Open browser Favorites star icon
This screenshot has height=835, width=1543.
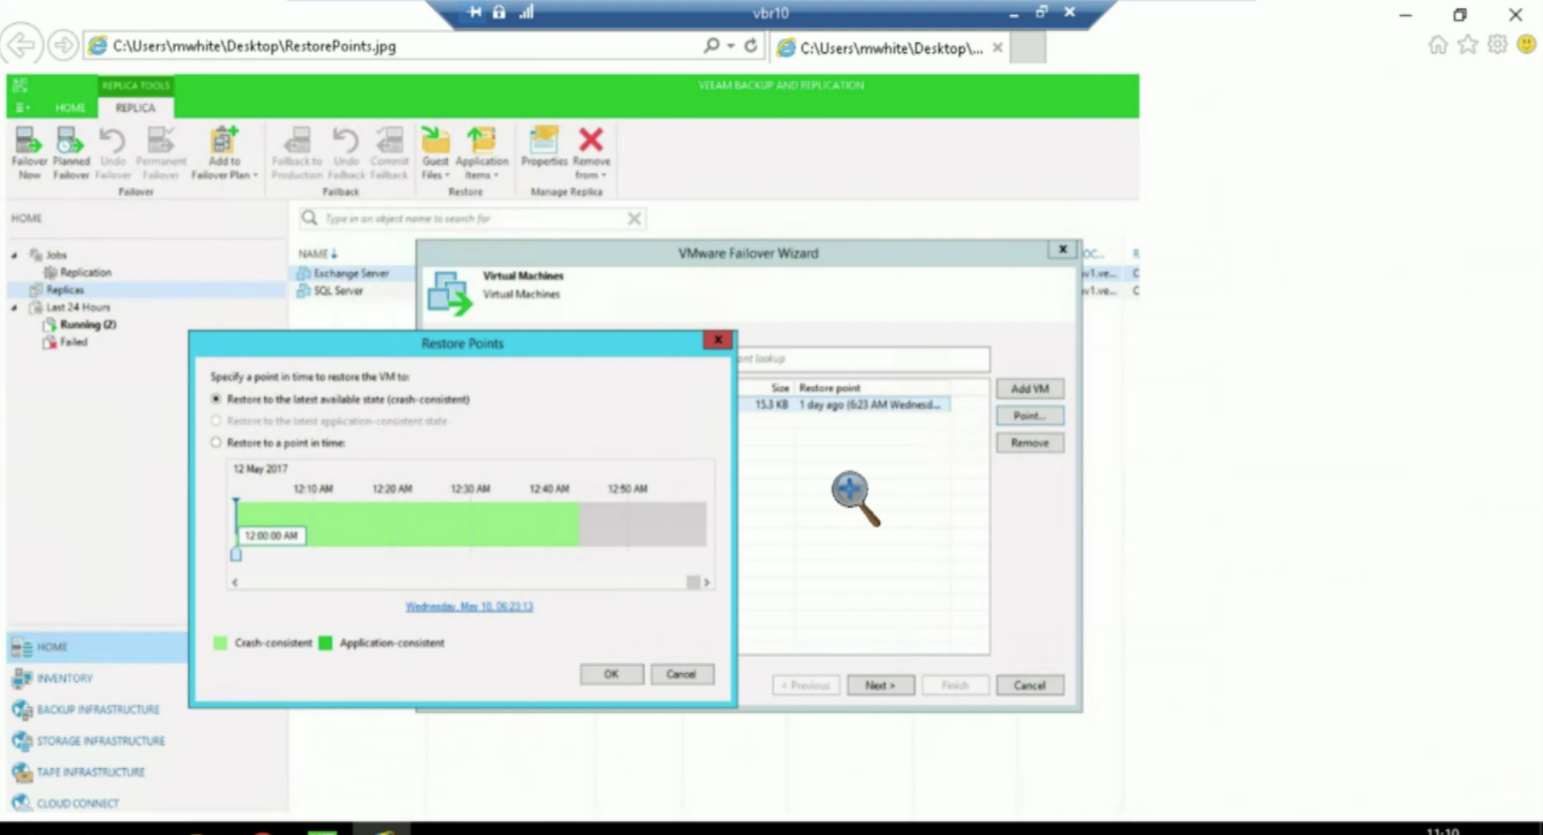(x=1467, y=44)
